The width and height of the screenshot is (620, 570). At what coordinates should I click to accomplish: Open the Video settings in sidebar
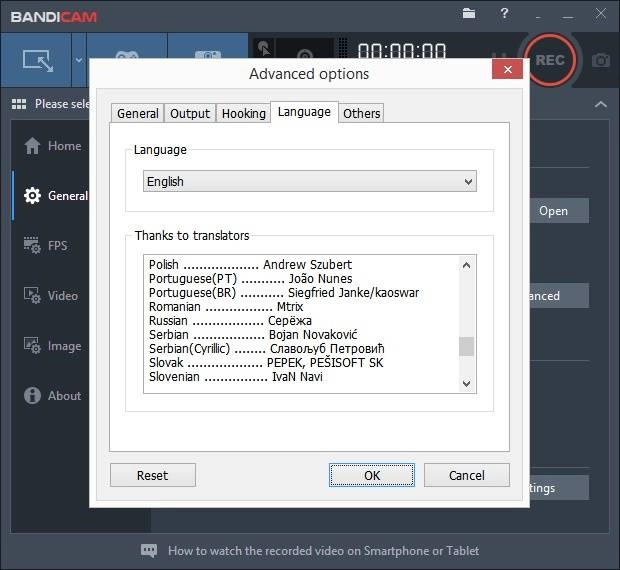(51, 296)
